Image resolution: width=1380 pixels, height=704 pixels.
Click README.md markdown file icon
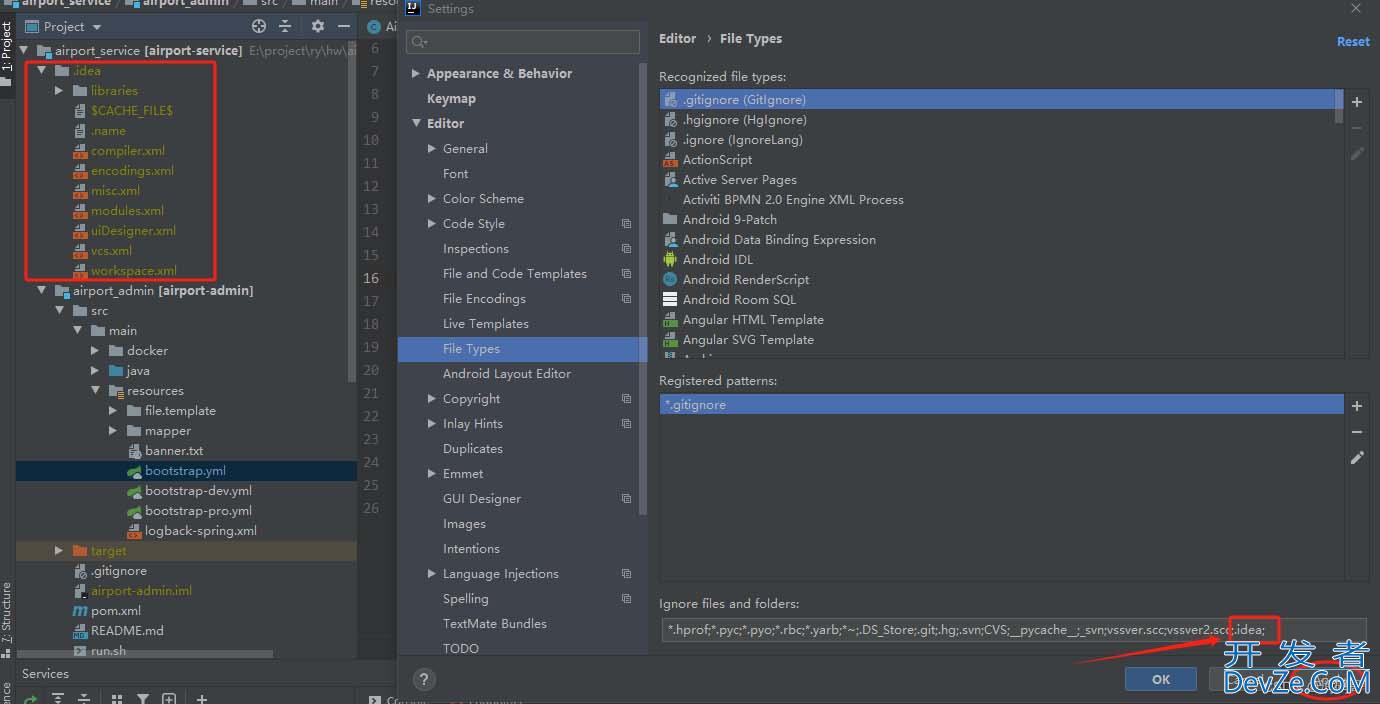click(x=80, y=631)
